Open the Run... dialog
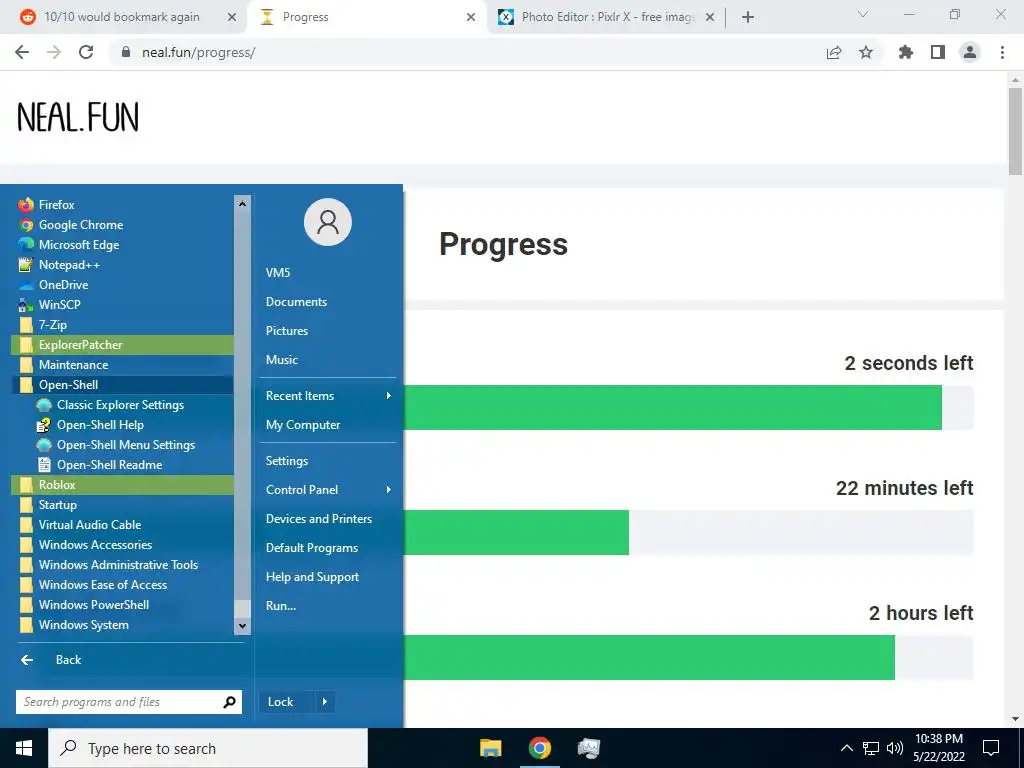This screenshot has height=768, width=1024. pos(328,606)
